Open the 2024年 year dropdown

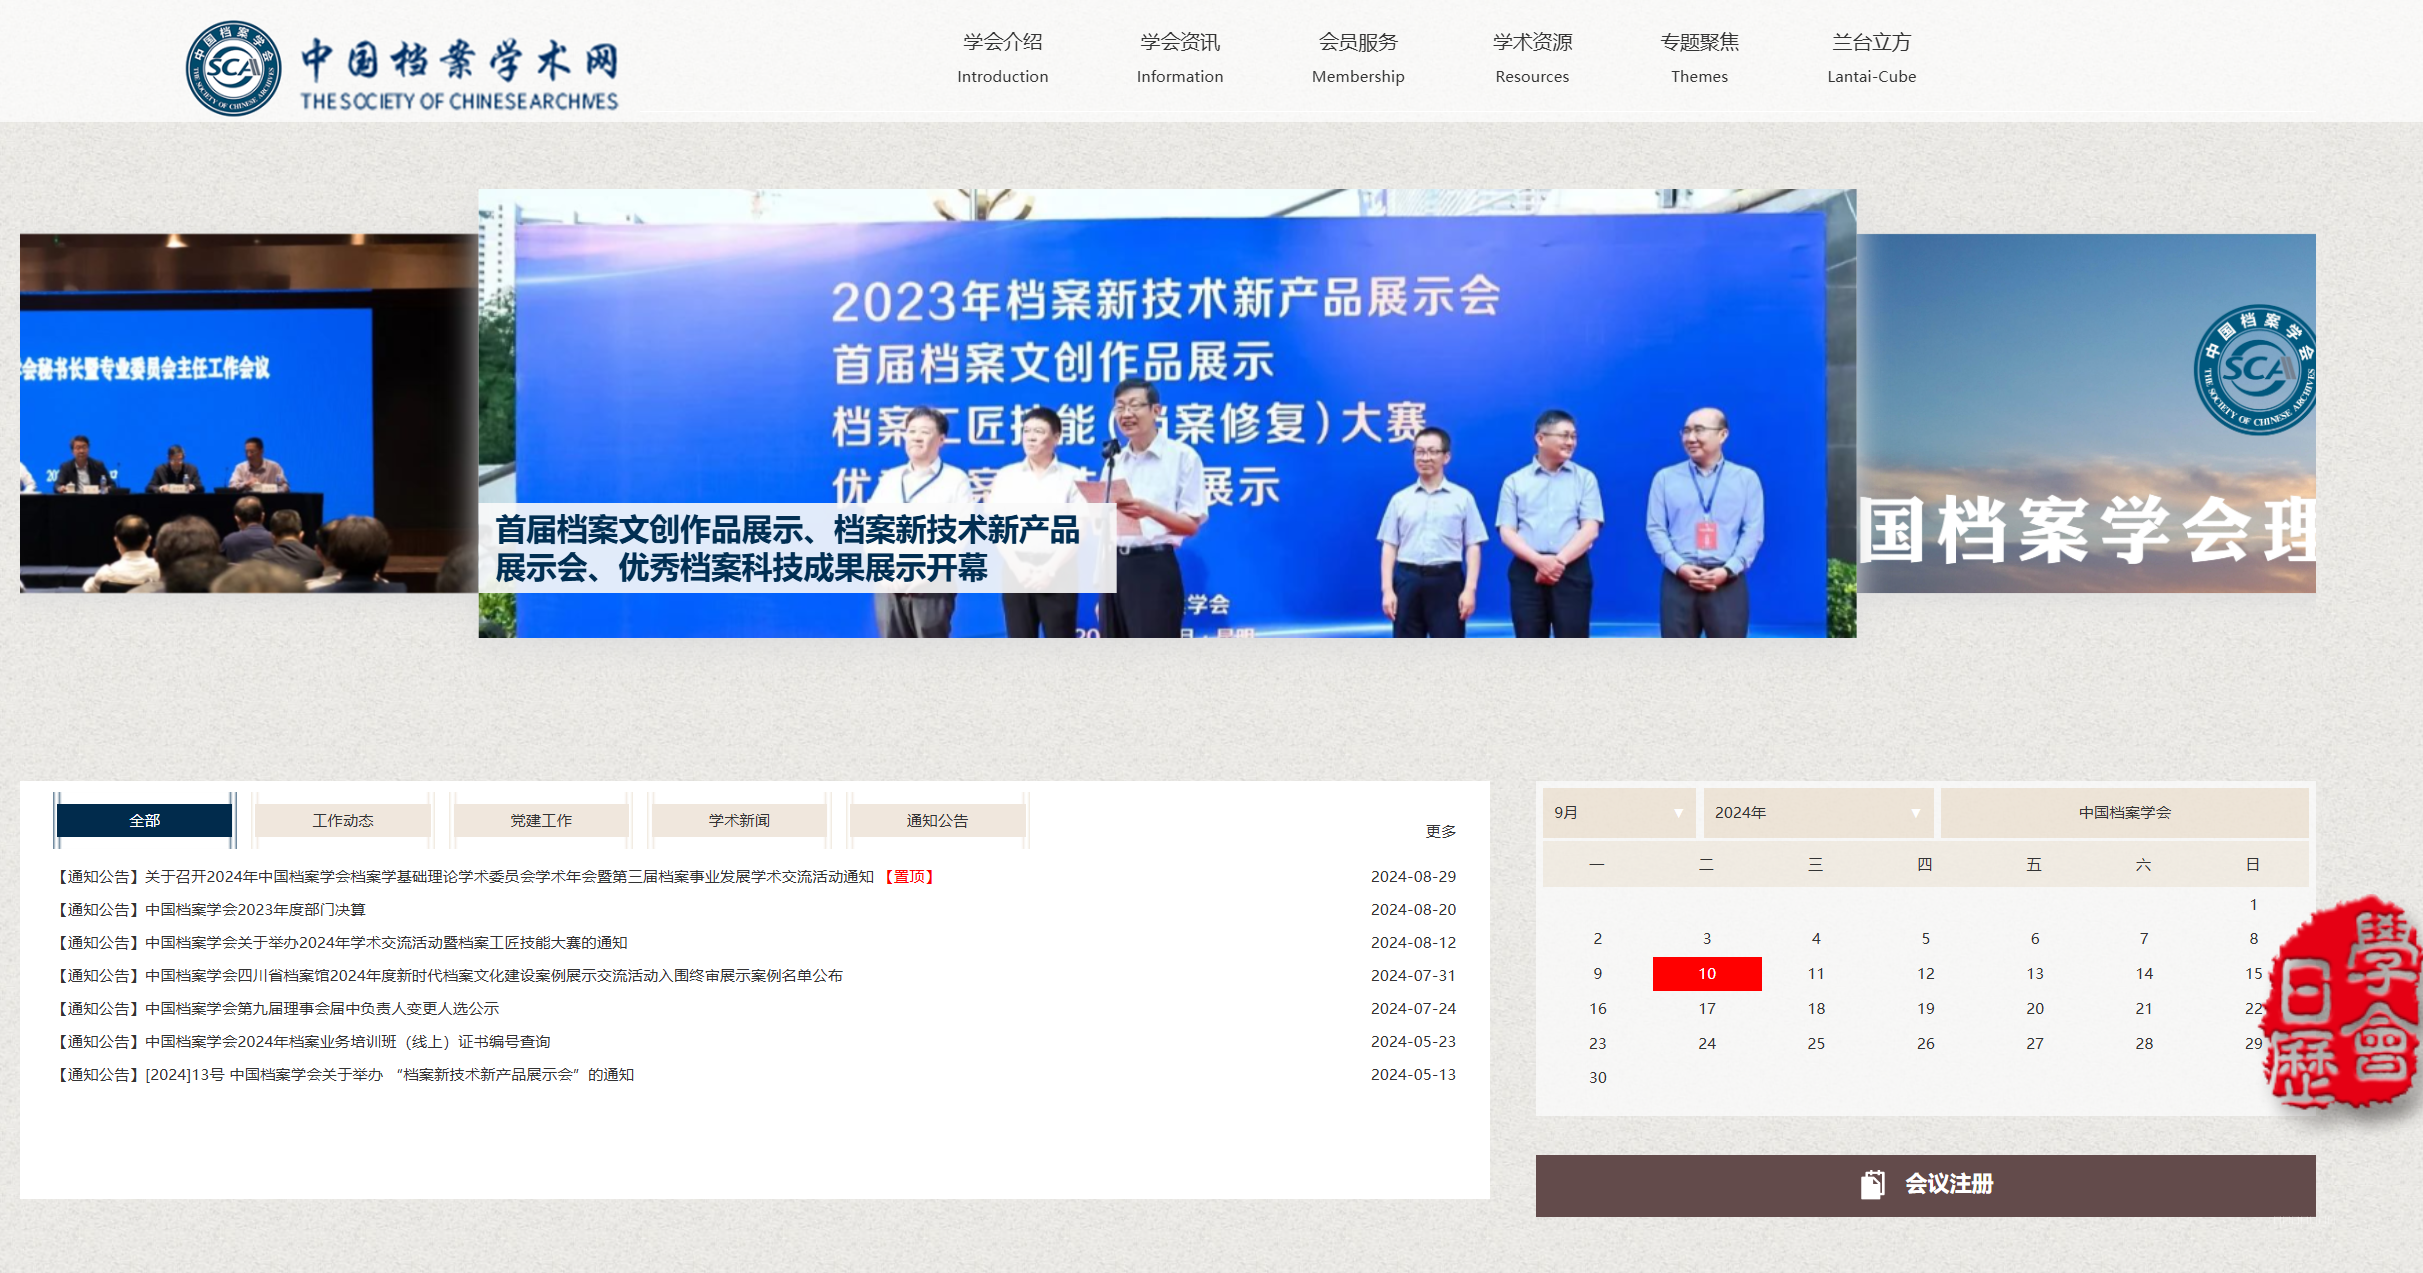(x=1817, y=813)
